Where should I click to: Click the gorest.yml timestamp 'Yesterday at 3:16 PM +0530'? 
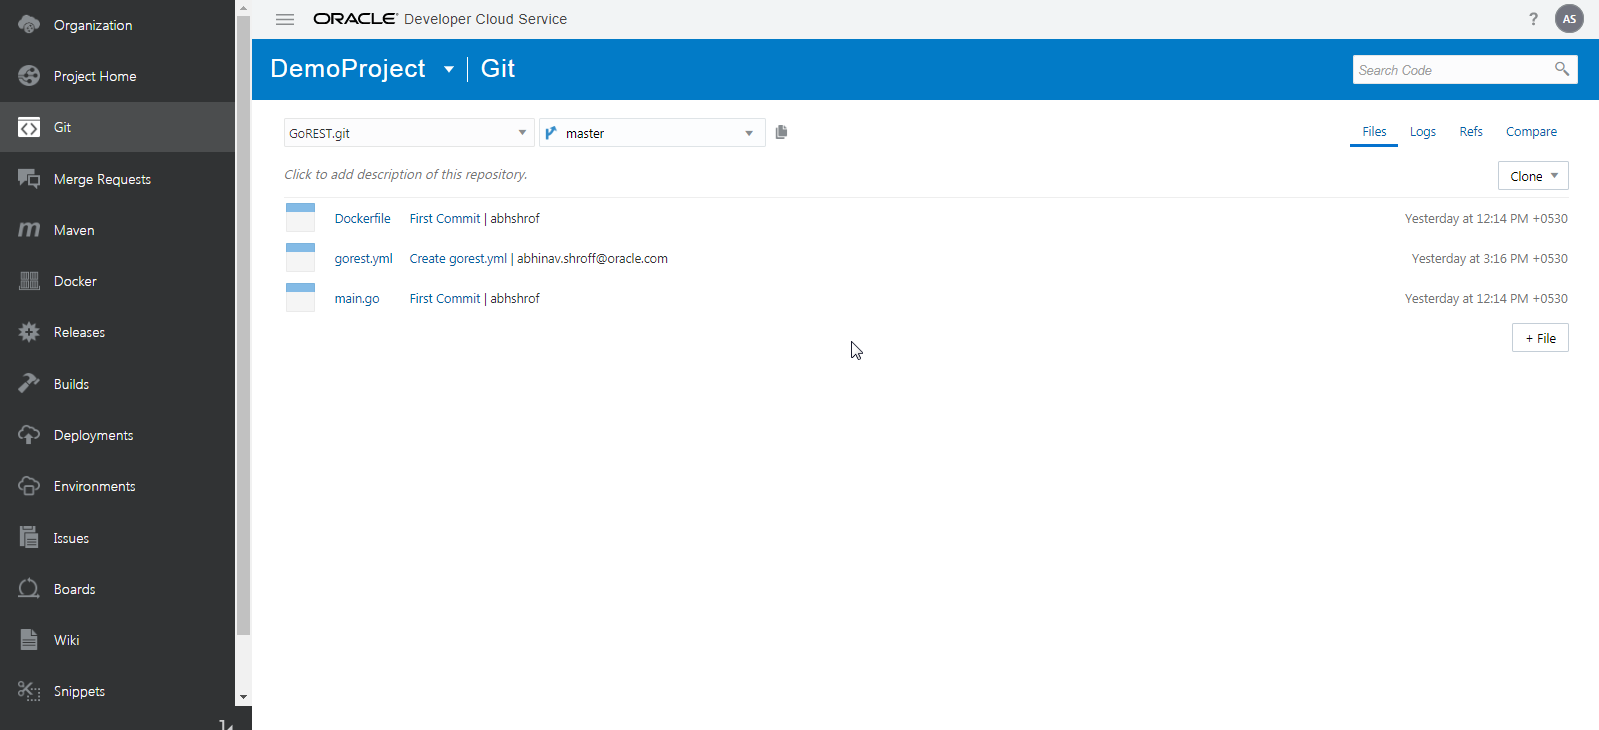coord(1490,258)
